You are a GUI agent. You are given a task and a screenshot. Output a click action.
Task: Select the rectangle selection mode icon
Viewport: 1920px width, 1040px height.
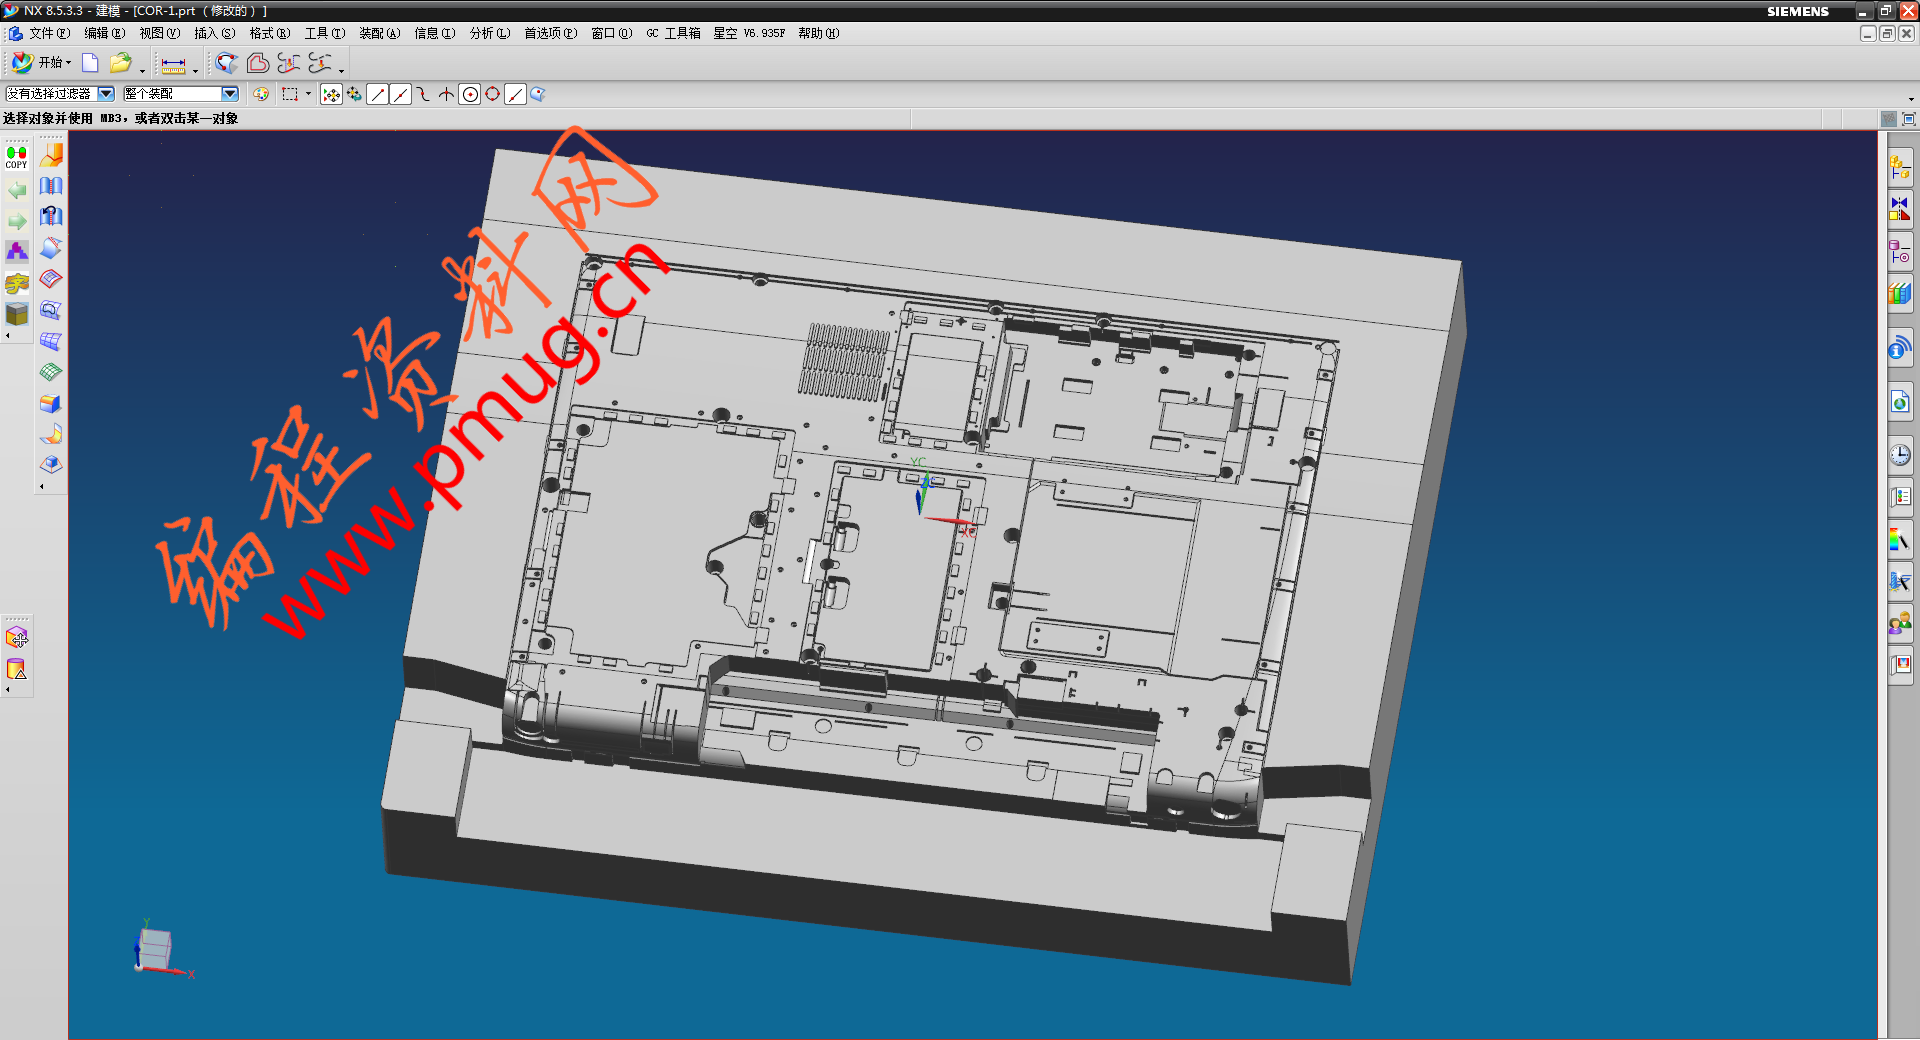tap(290, 94)
